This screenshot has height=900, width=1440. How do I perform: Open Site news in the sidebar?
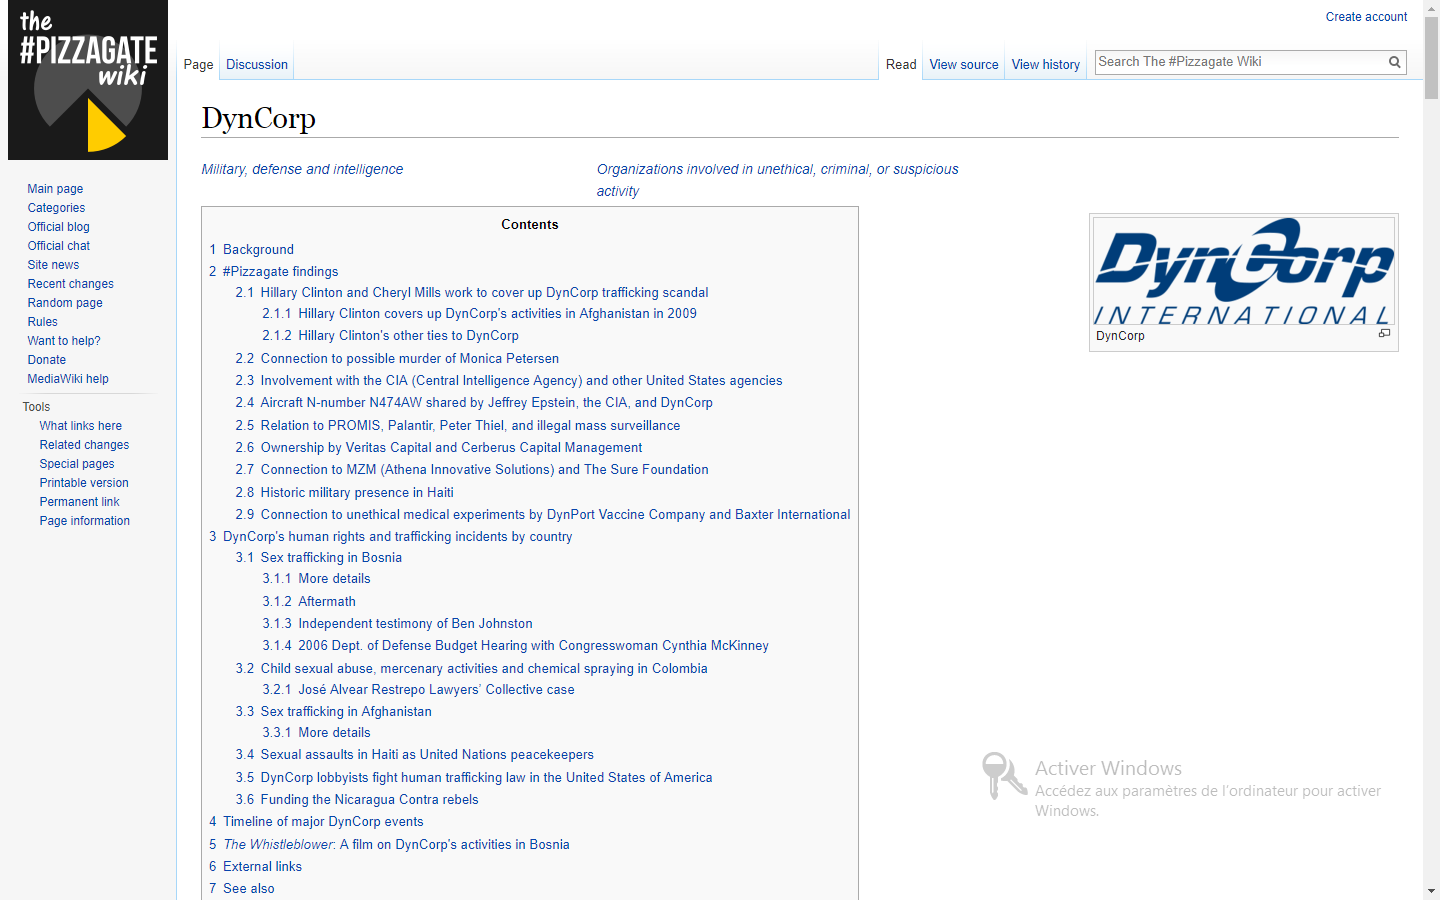[x=53, y=265]
